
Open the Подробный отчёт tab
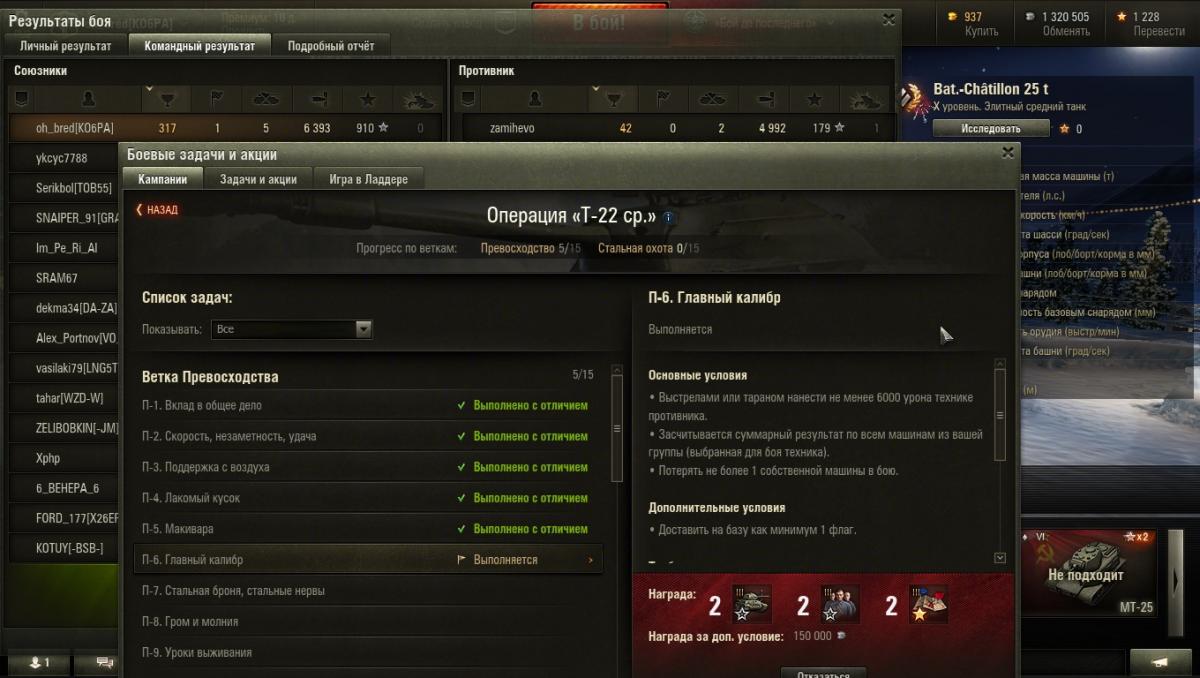(331, 45)
